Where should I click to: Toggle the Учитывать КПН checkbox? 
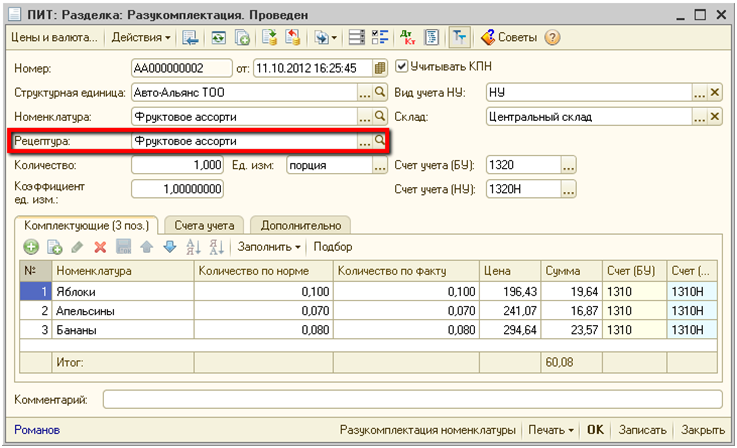[402, 67]
